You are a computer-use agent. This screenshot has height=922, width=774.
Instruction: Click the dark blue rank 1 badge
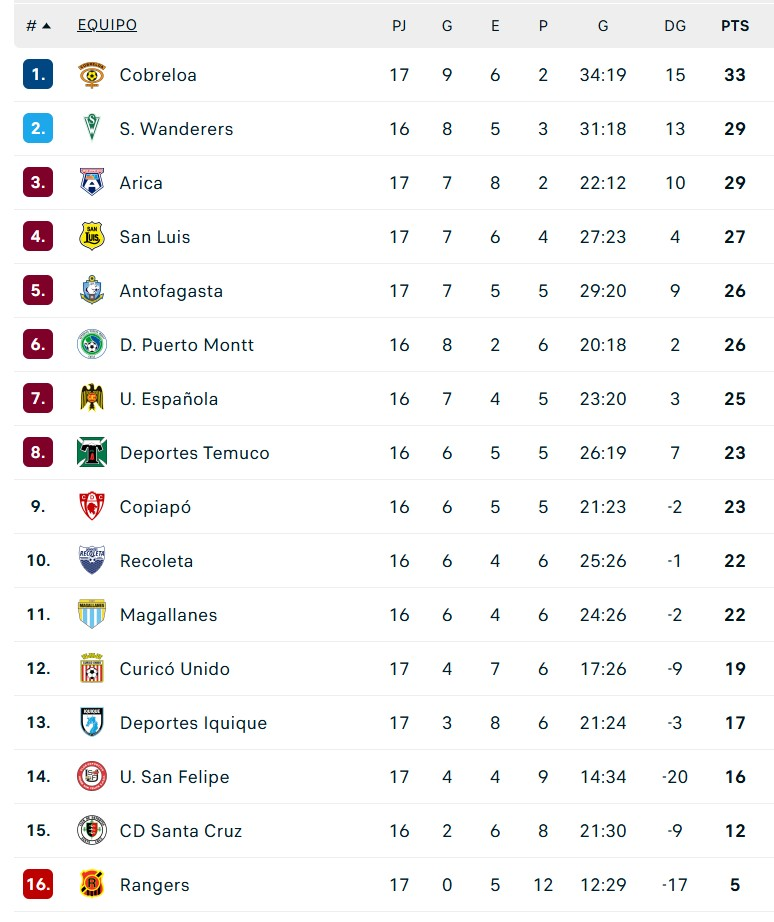tap(38, 74)
